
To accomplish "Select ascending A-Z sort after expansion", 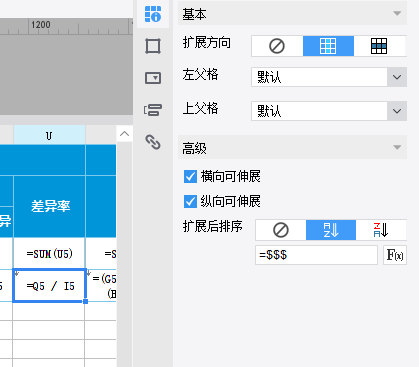I will 331,230.
